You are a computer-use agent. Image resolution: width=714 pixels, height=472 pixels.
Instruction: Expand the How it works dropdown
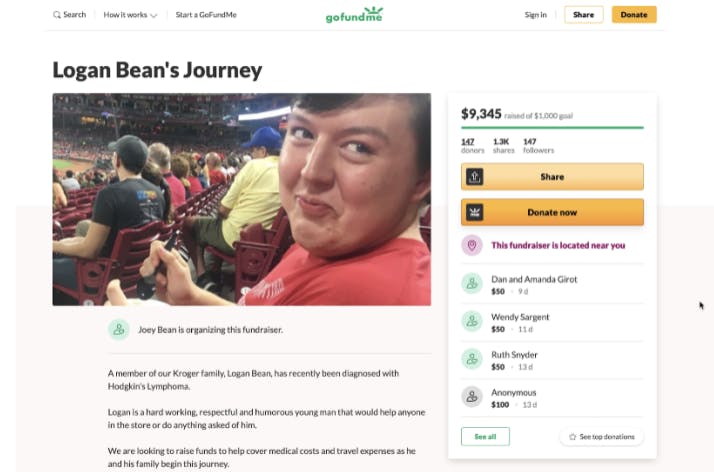tap(130, 15)
